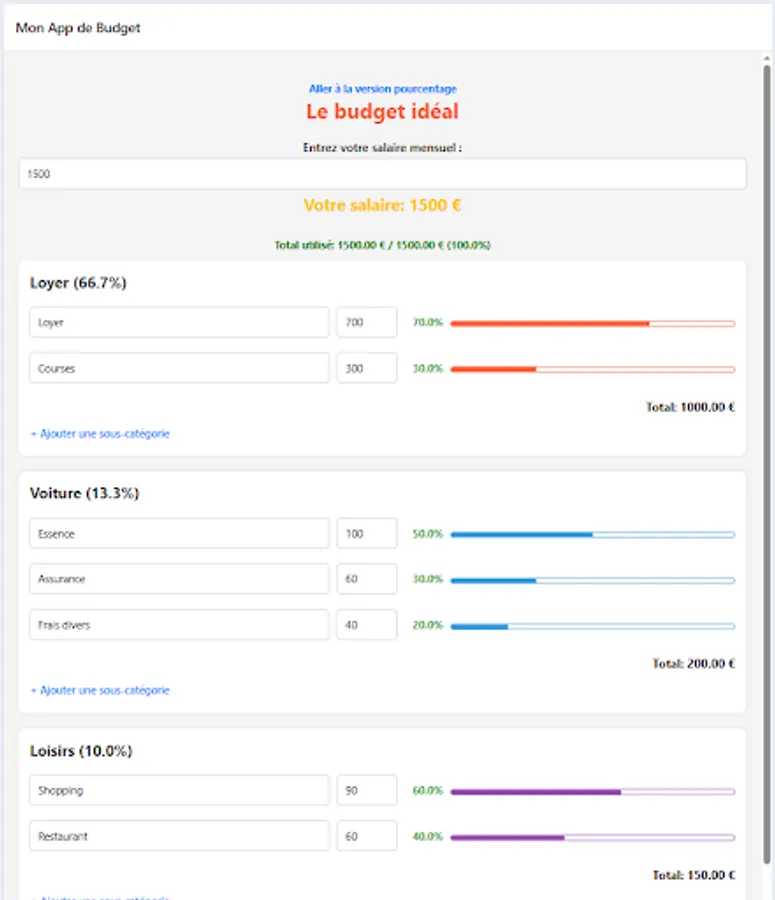Viewport: 775px width, 900px height.
Task: Click the blue Essence 50% progress bar
Action: [x=592, y=534]
